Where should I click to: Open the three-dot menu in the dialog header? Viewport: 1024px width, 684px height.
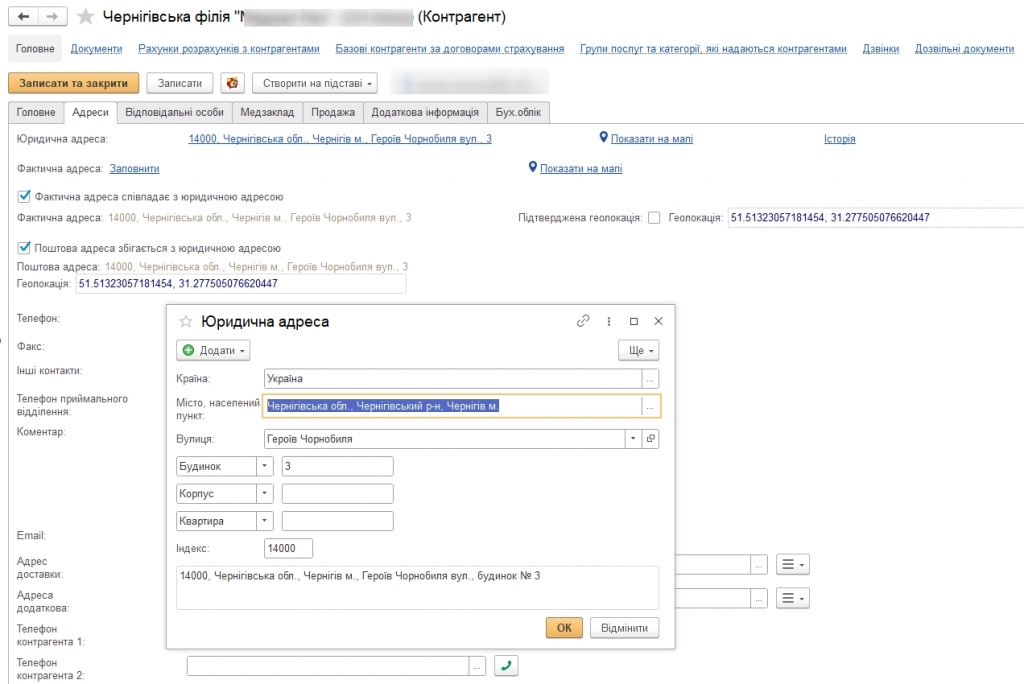click(608, 322)
